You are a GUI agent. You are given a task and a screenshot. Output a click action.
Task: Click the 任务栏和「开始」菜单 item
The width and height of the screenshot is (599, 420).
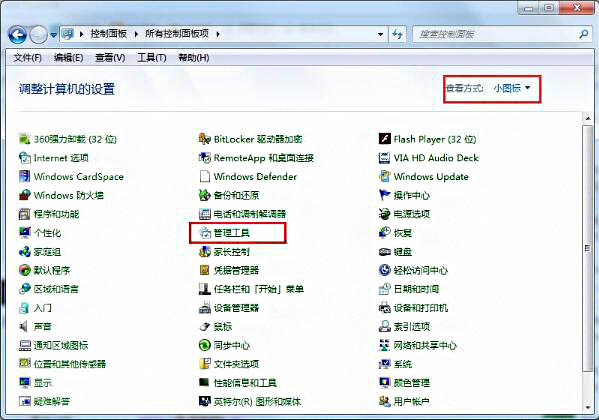point(251,289)
